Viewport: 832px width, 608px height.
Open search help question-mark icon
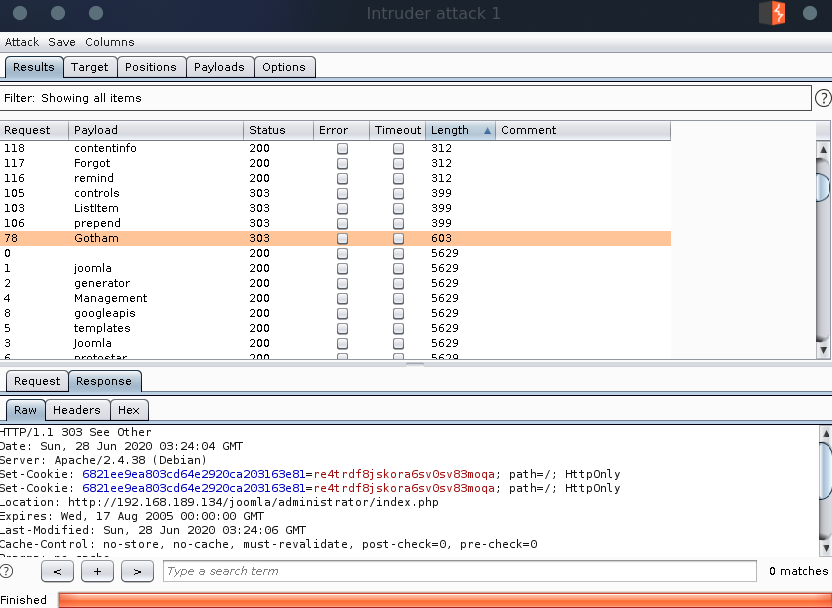(7, 571)
